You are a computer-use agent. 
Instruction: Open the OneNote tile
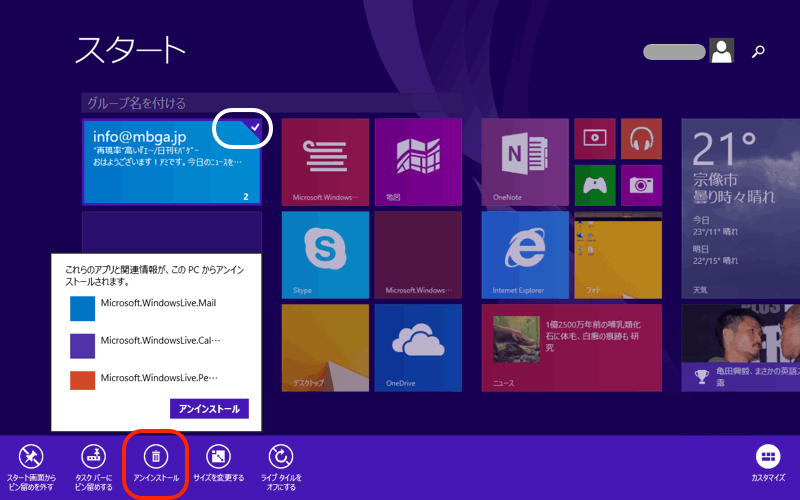coord(525,160)
